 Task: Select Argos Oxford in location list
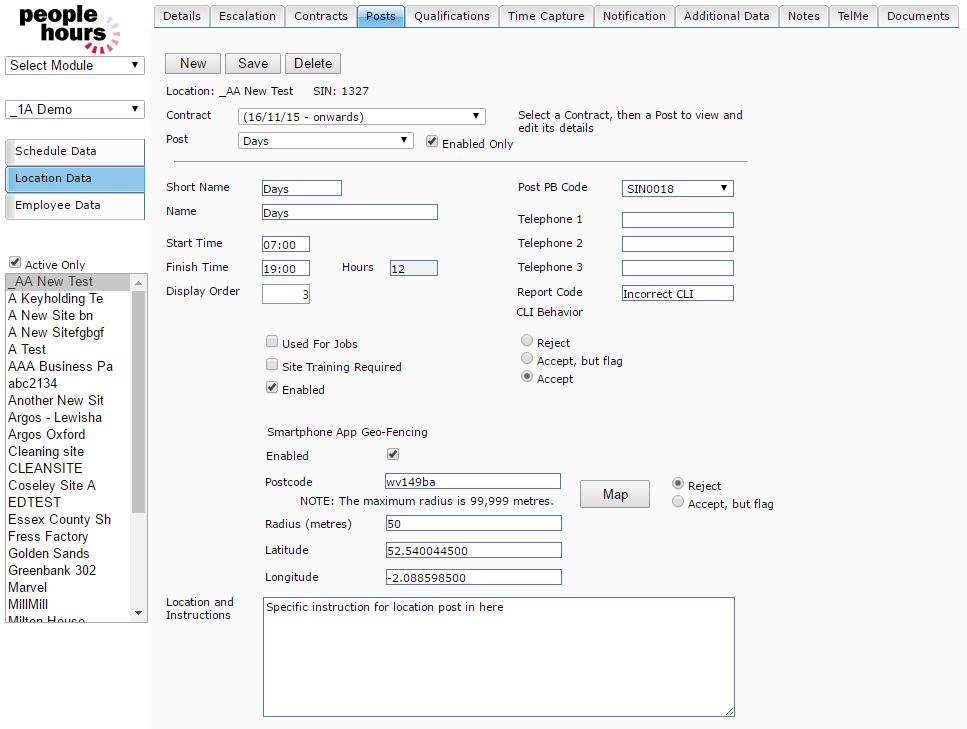tap(47, 434)
